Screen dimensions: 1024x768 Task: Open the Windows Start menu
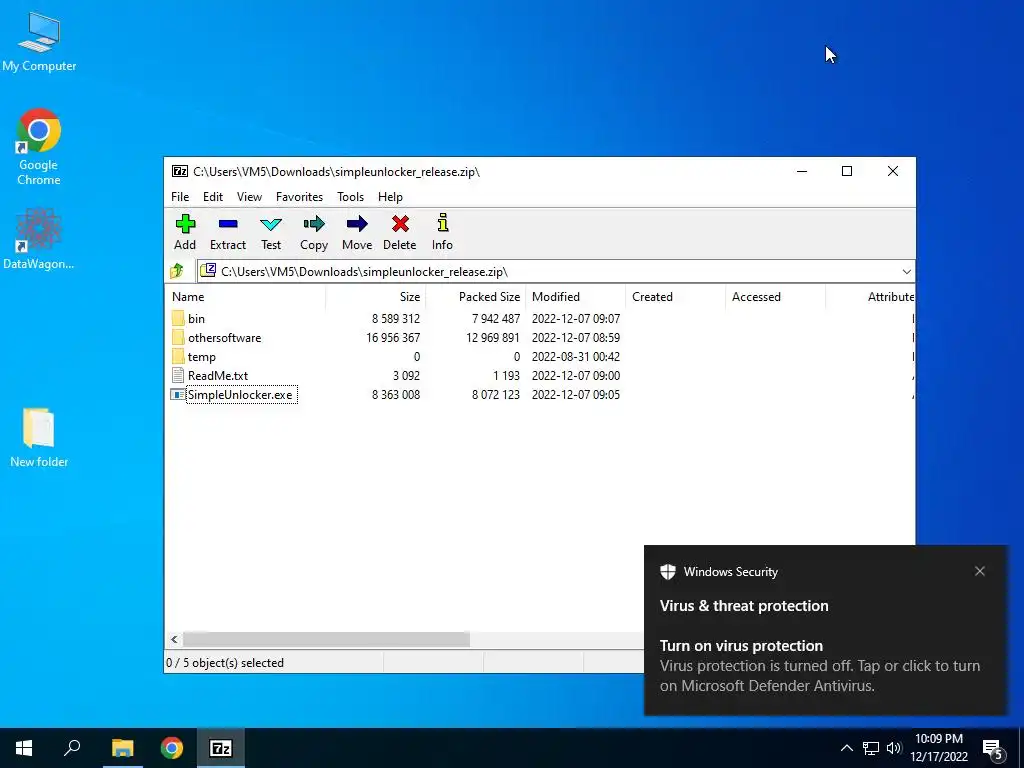click(x=24, y=748)
